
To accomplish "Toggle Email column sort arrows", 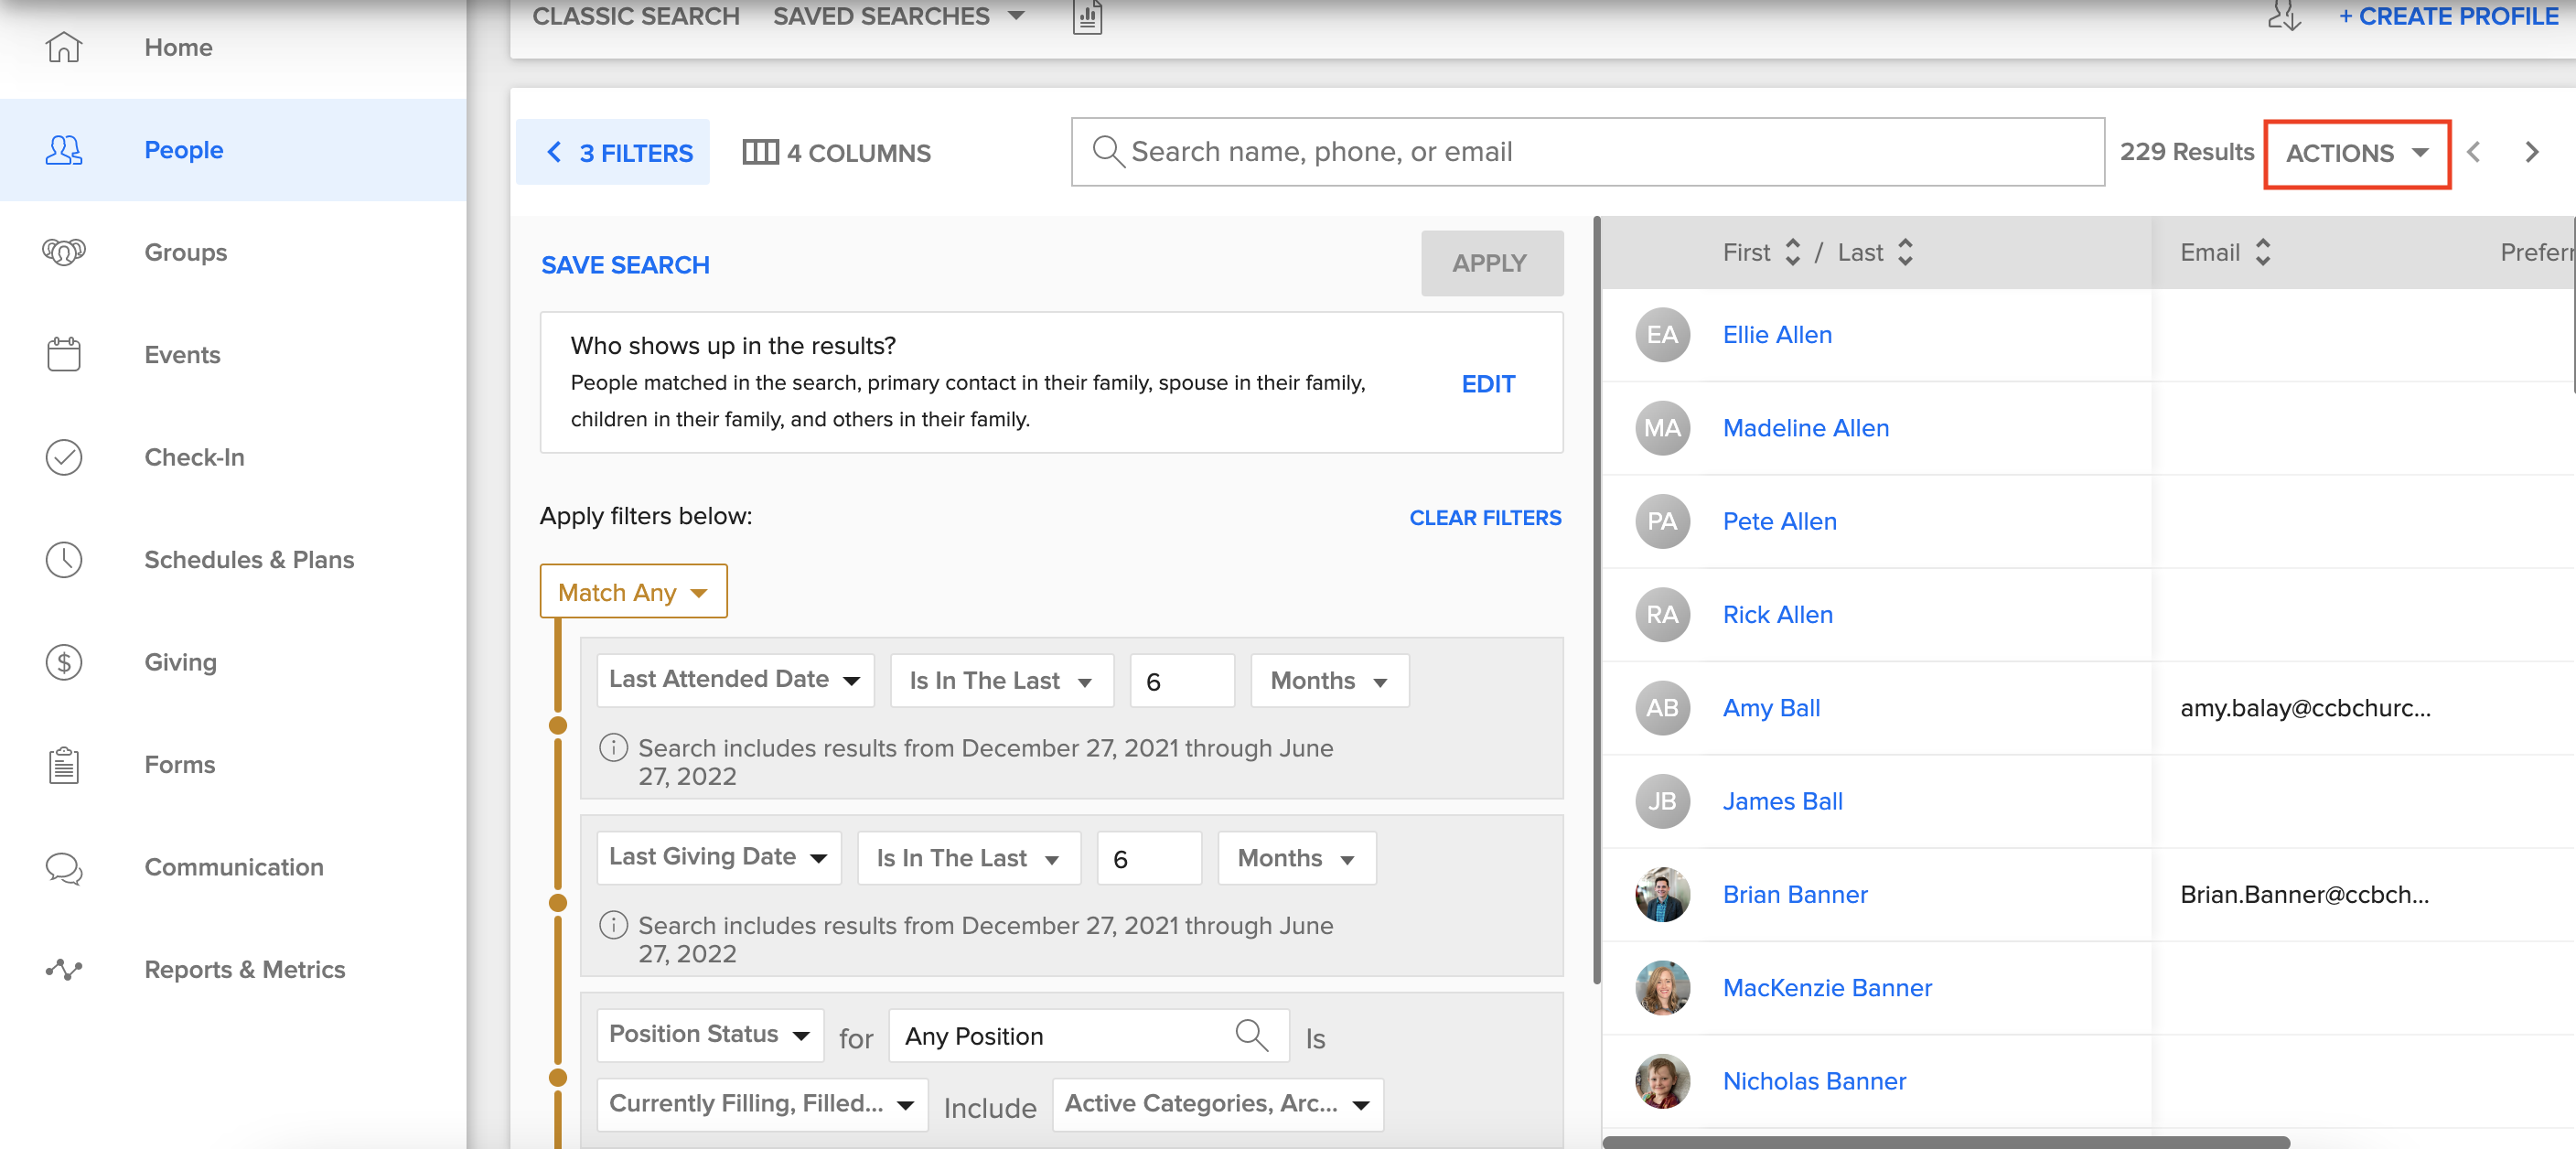I will (2262, 252).
